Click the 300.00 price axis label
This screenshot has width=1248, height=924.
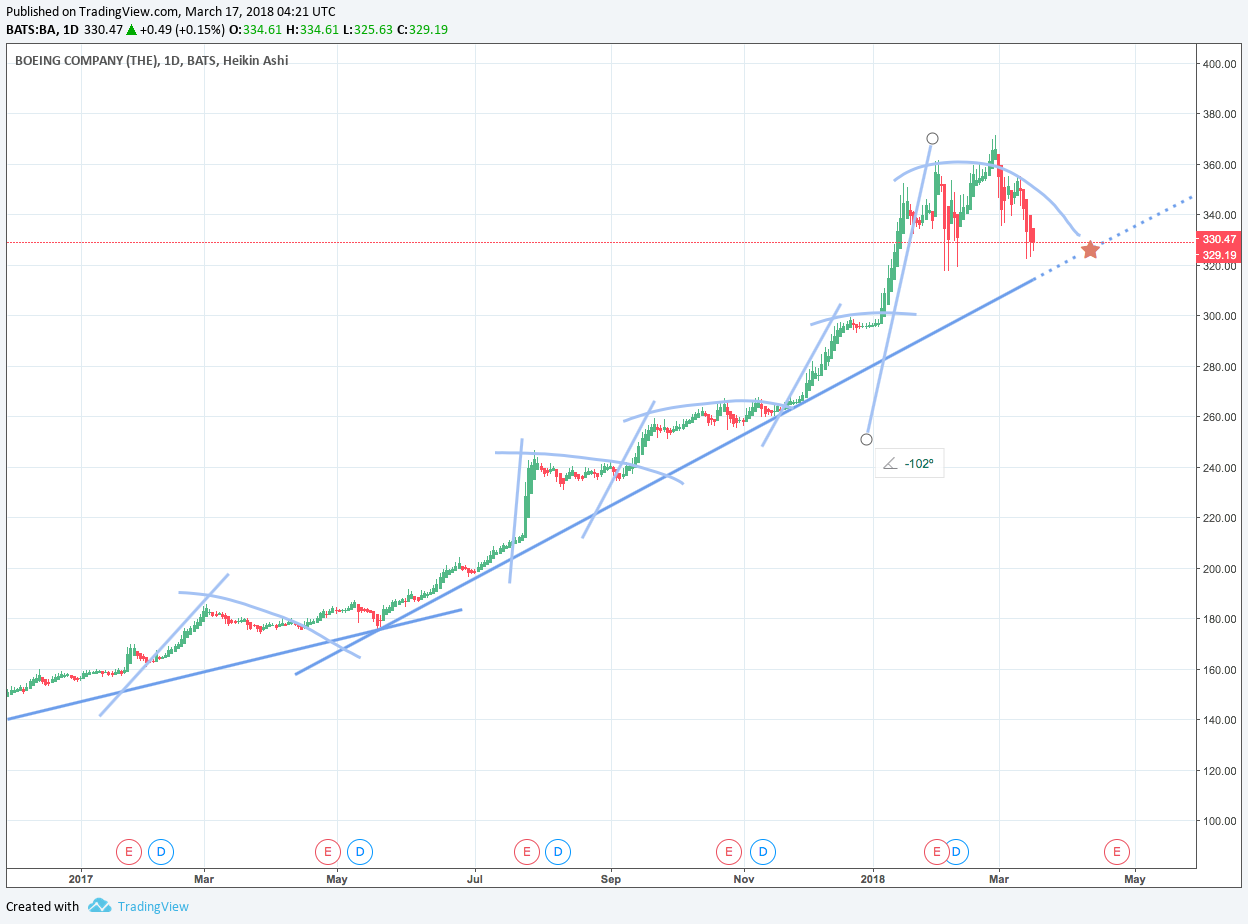point(1219,316)
